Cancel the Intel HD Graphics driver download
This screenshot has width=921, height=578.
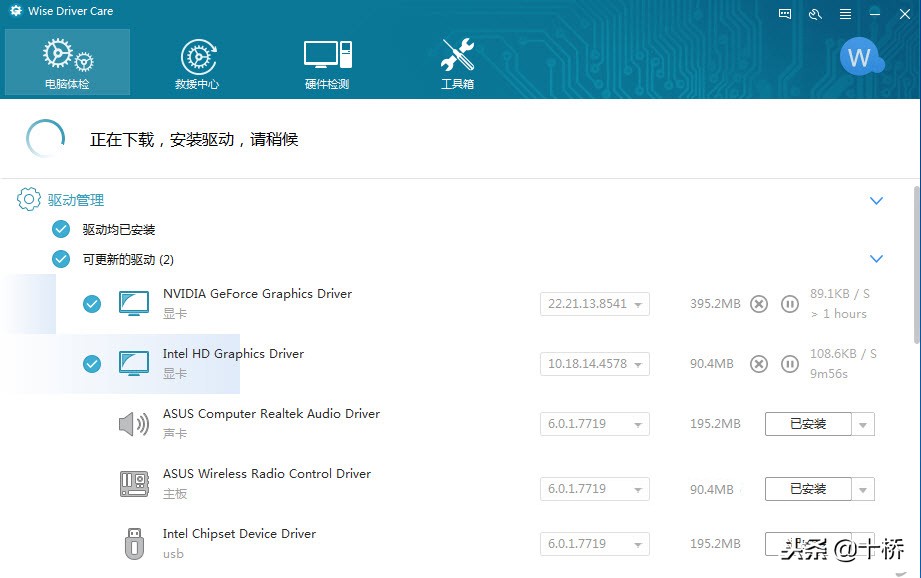pyautogui.click(x=759, y=363)
